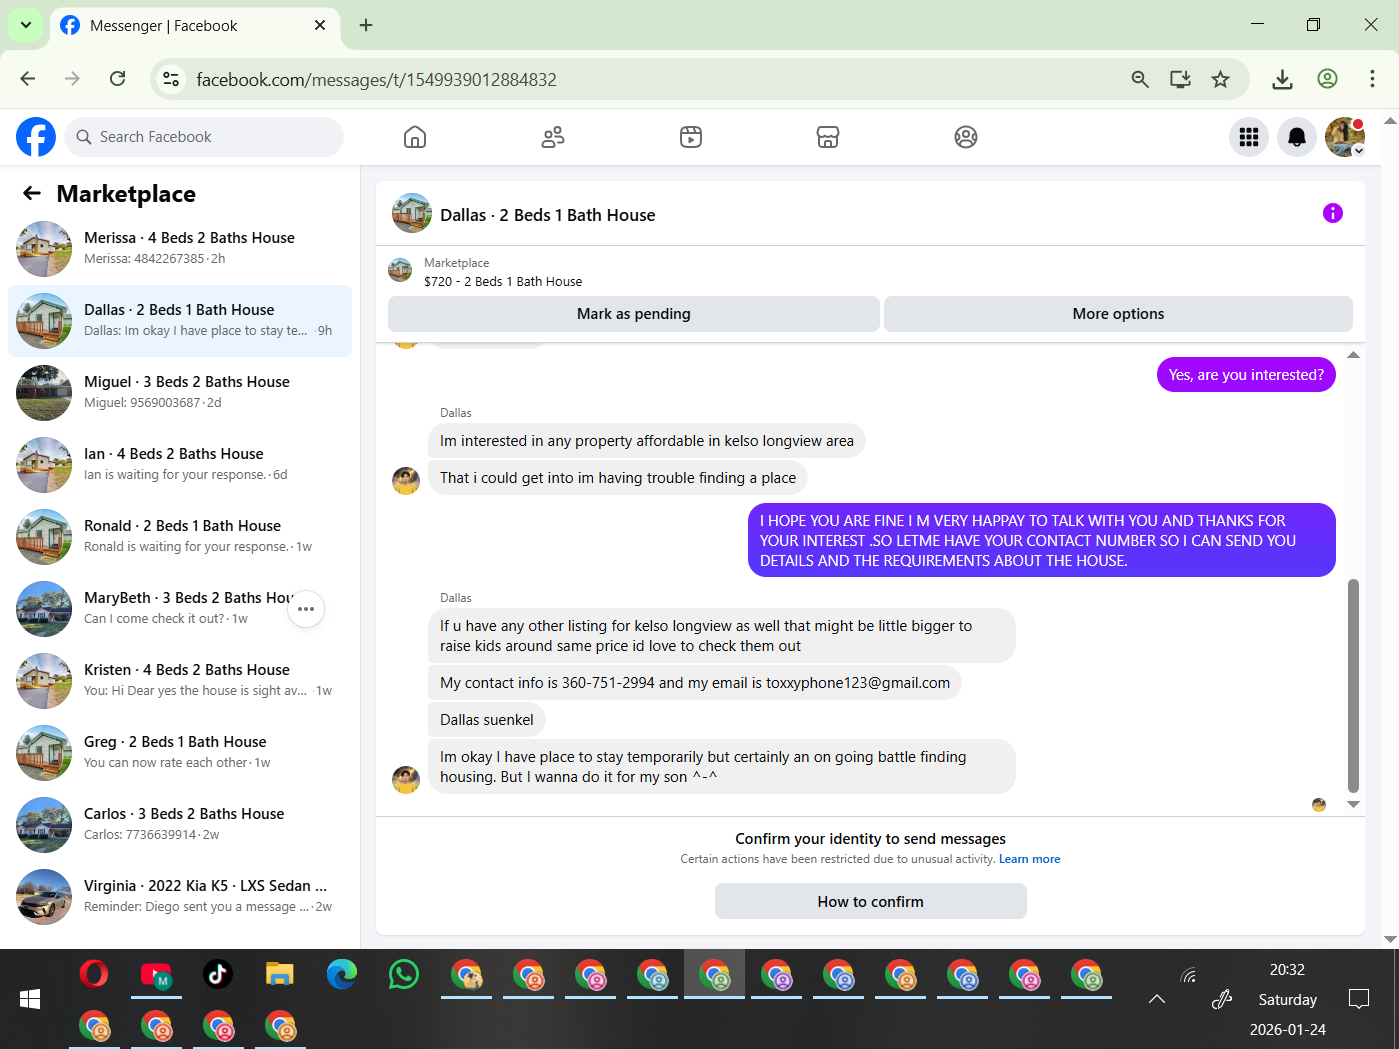
Task: Follow the Learn more link
Action: point(1029,859)
